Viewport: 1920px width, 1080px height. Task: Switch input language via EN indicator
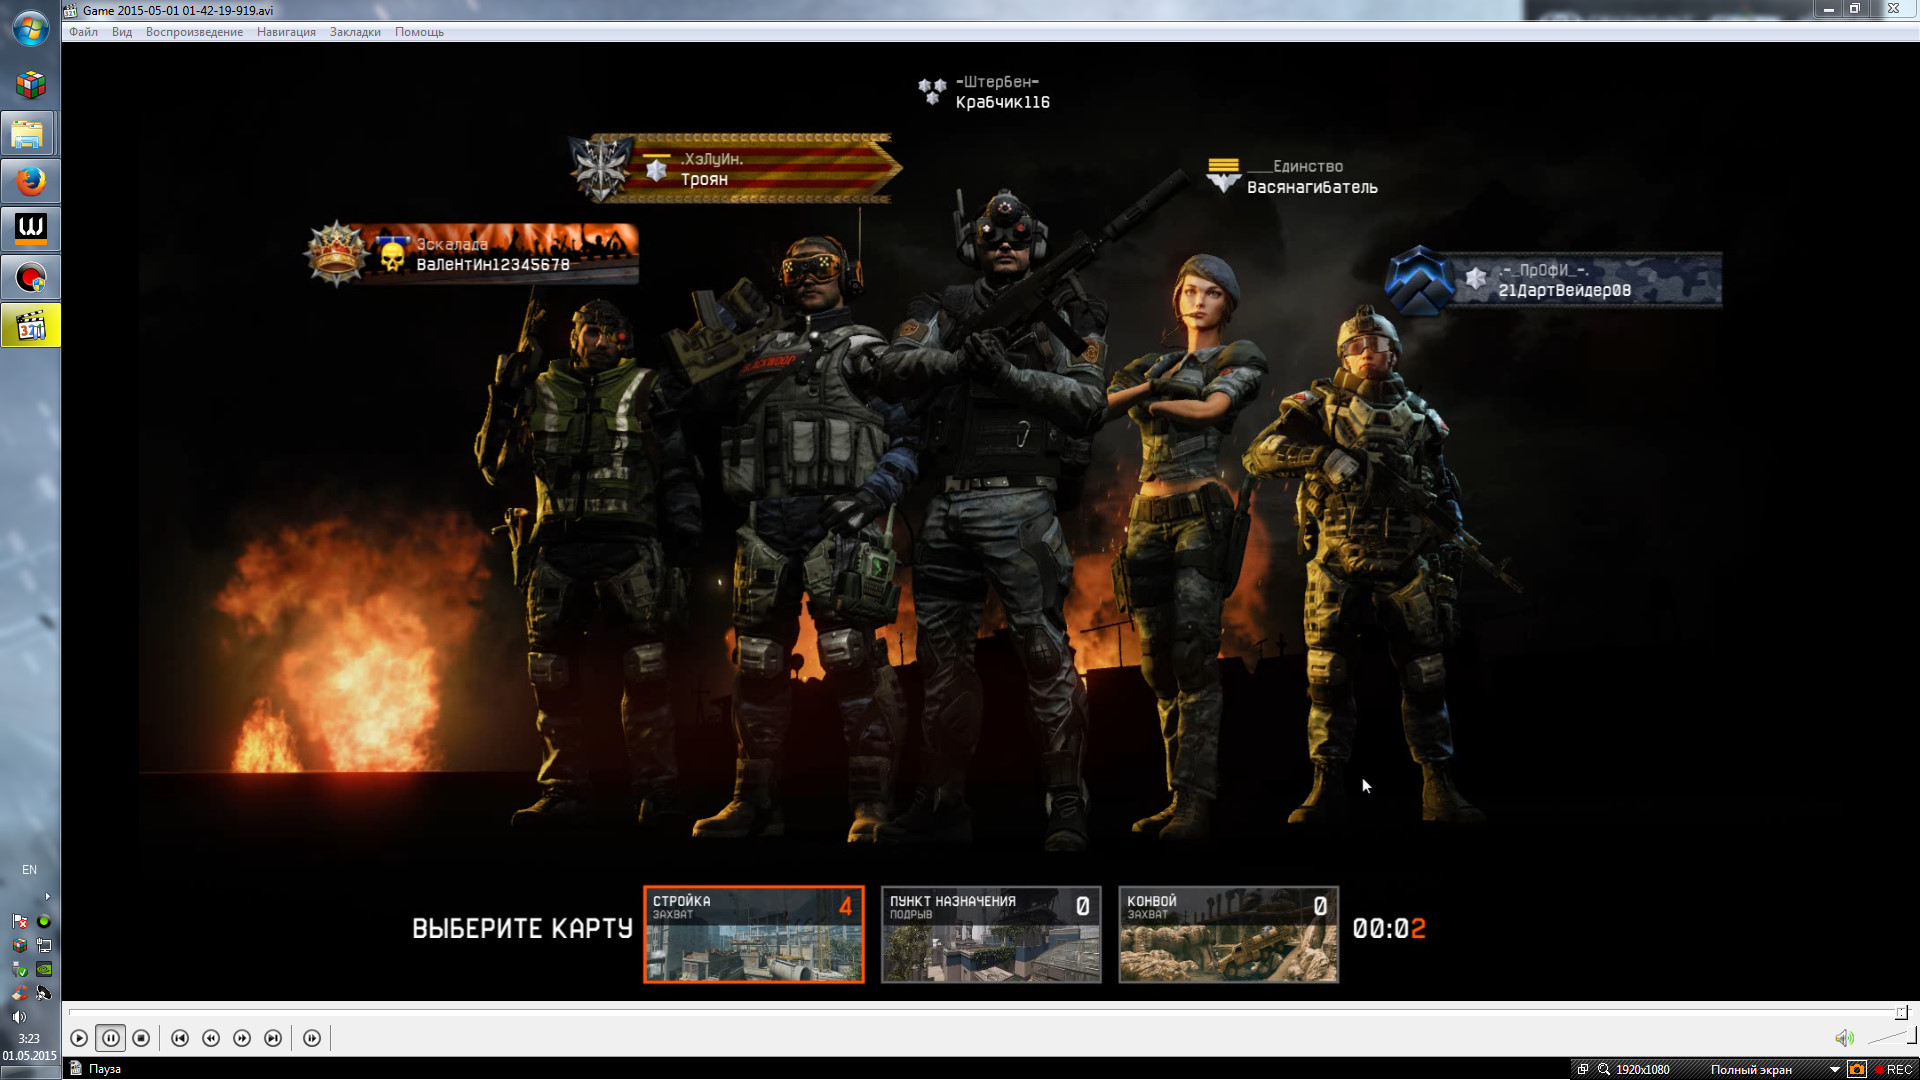pyautogui.click(x=30, y=870)
